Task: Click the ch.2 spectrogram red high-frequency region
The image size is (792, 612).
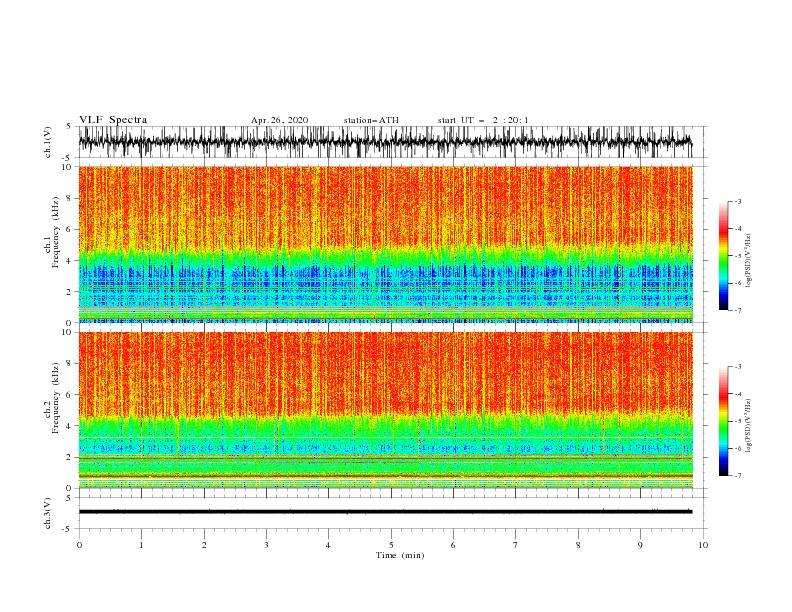Action: pos(385,371)
